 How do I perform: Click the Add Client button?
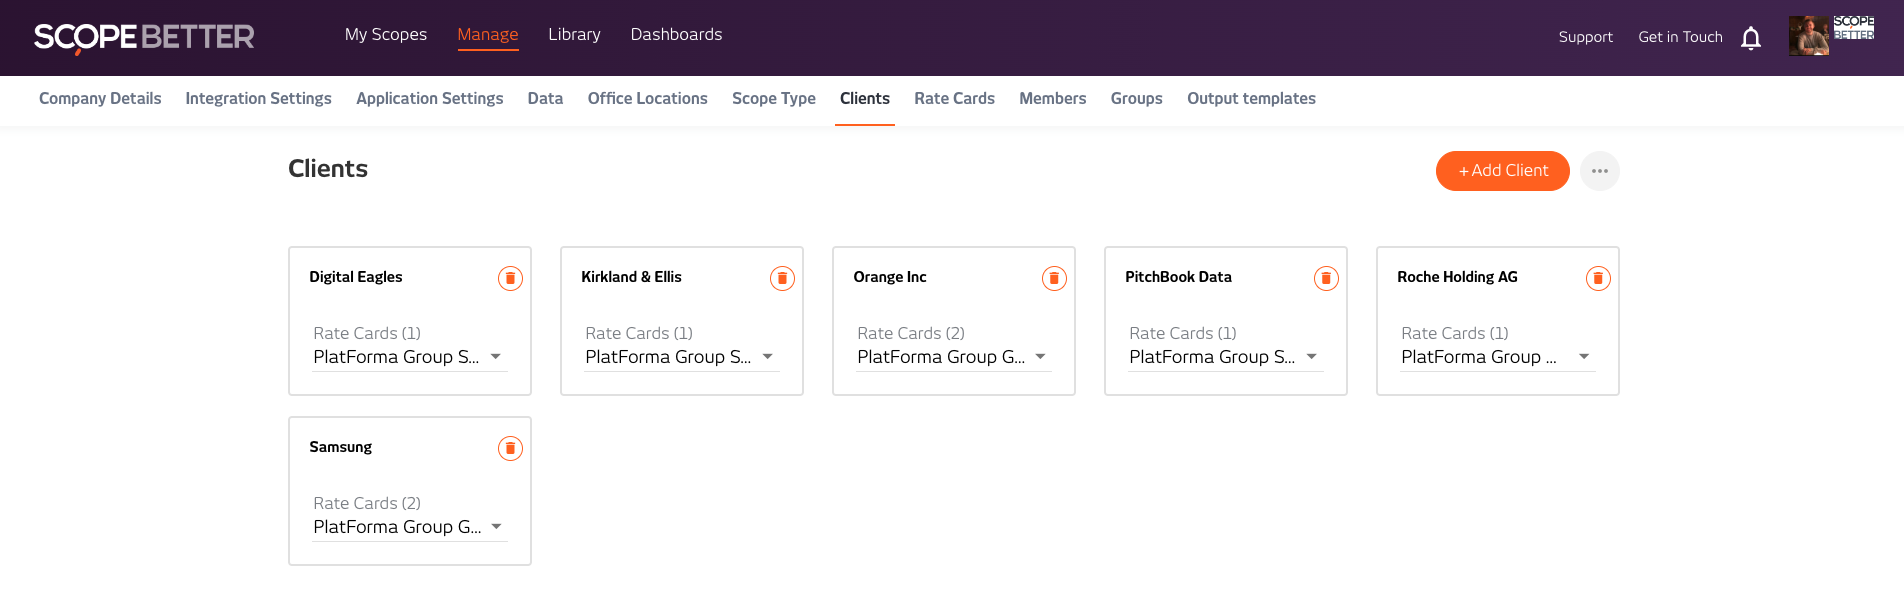1503,171
